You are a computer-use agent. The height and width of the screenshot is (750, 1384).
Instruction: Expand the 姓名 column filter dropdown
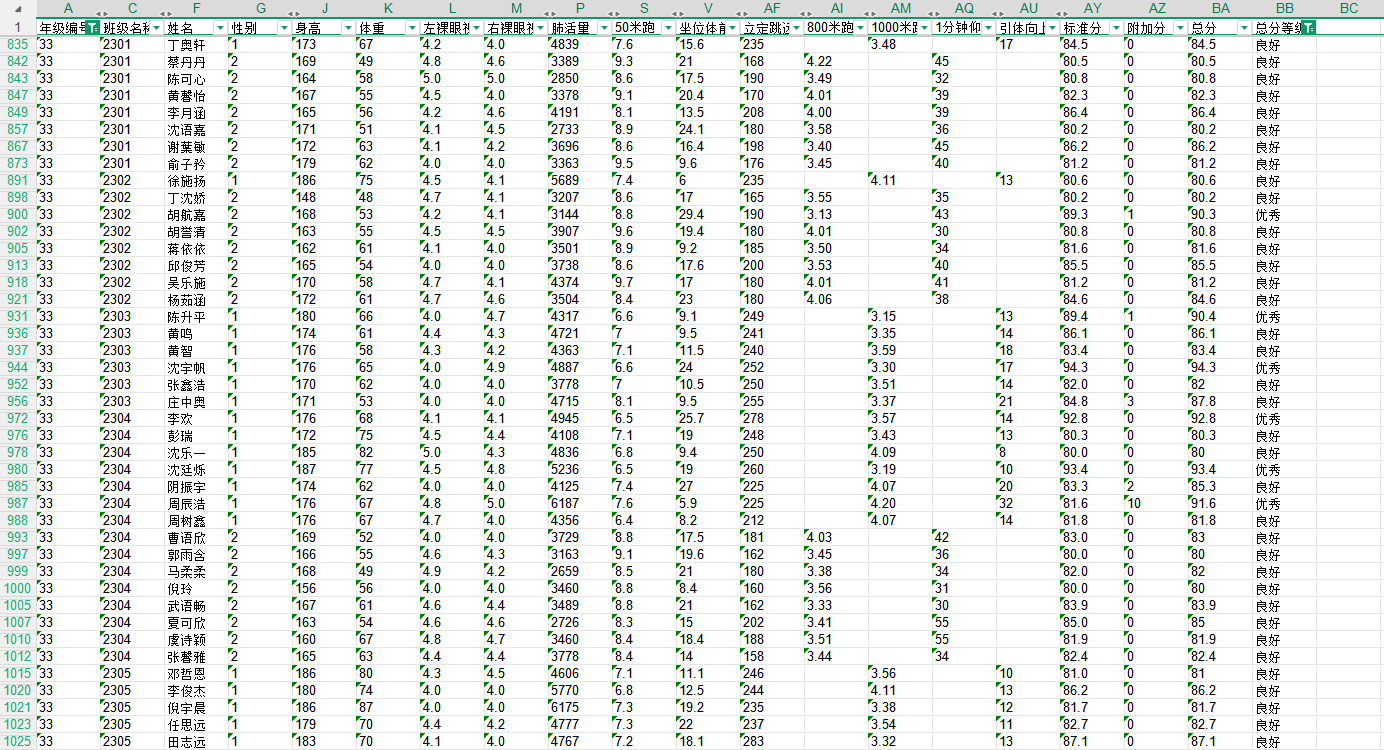pyautogui.click(x=220, y=28)
